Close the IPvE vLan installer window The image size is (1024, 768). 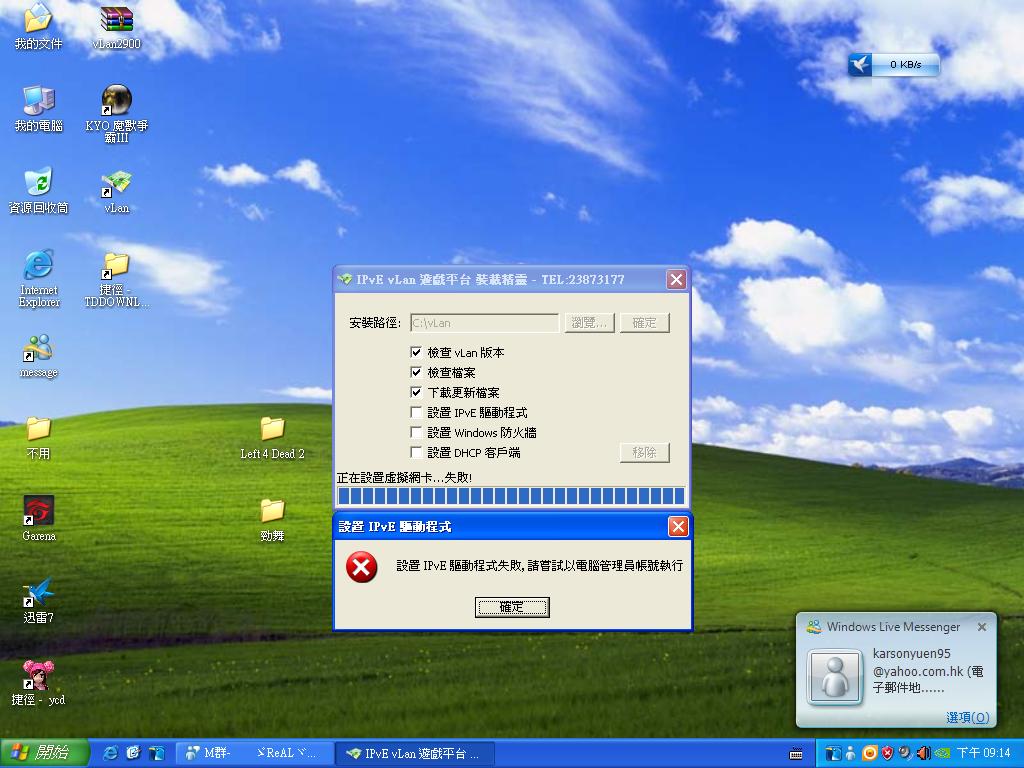(x=677, y=280)
